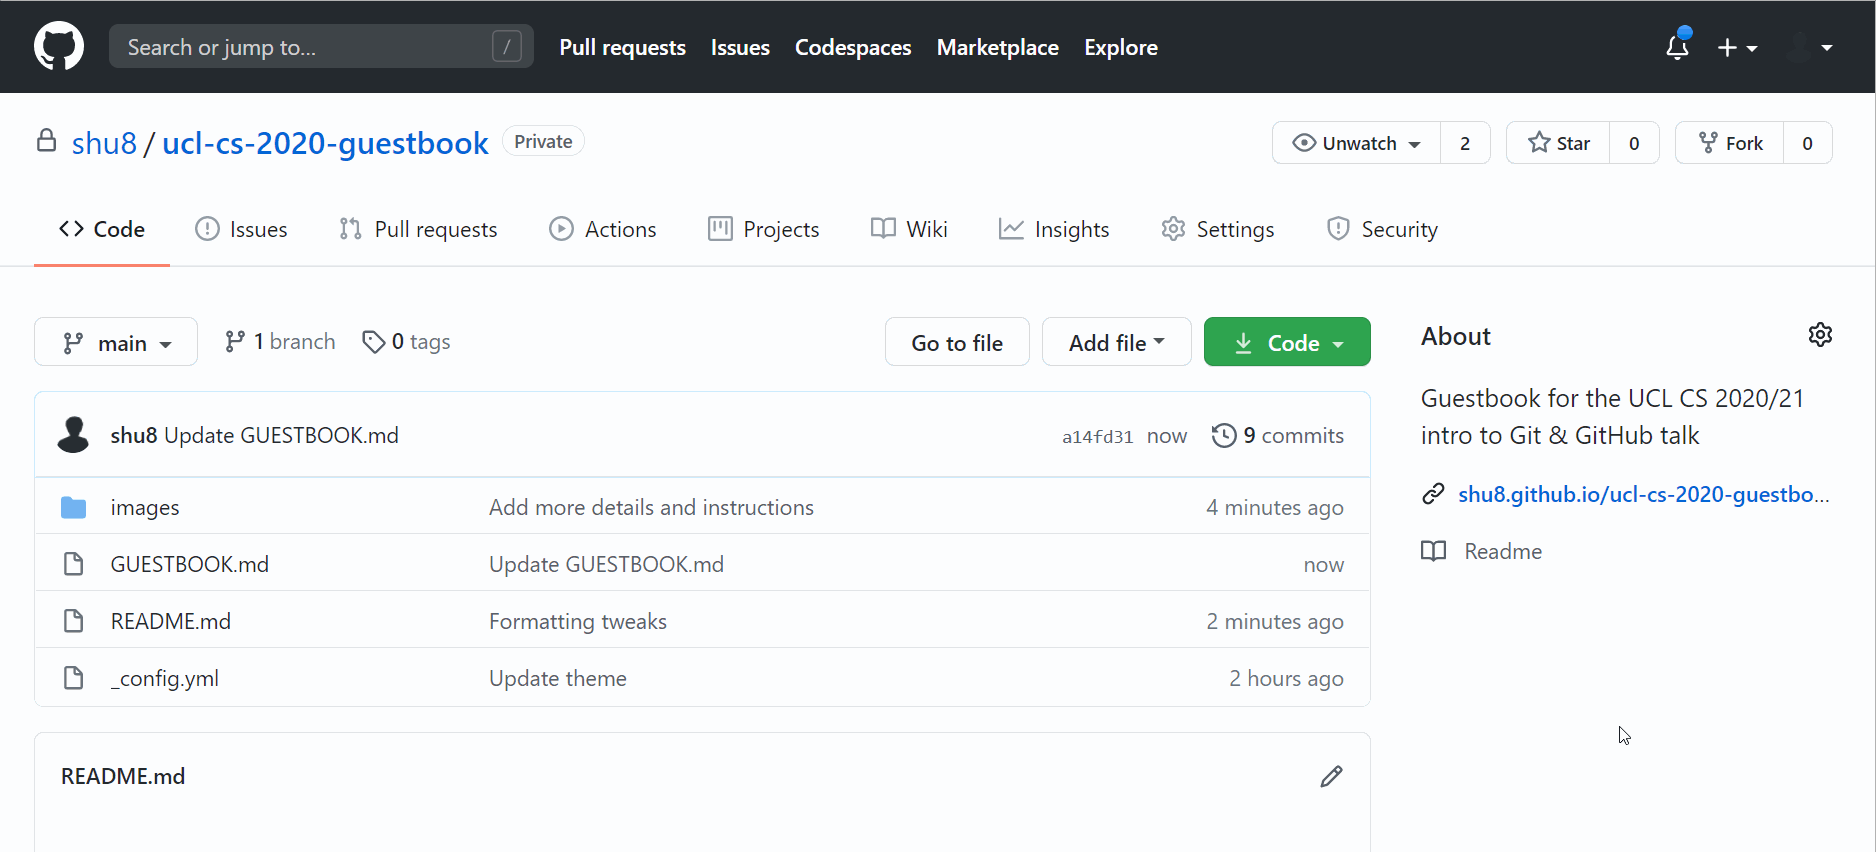This screenshot has height=852, width=1876.
Task: Switch to the Actions tab
Action: click(x=603, y=229)
